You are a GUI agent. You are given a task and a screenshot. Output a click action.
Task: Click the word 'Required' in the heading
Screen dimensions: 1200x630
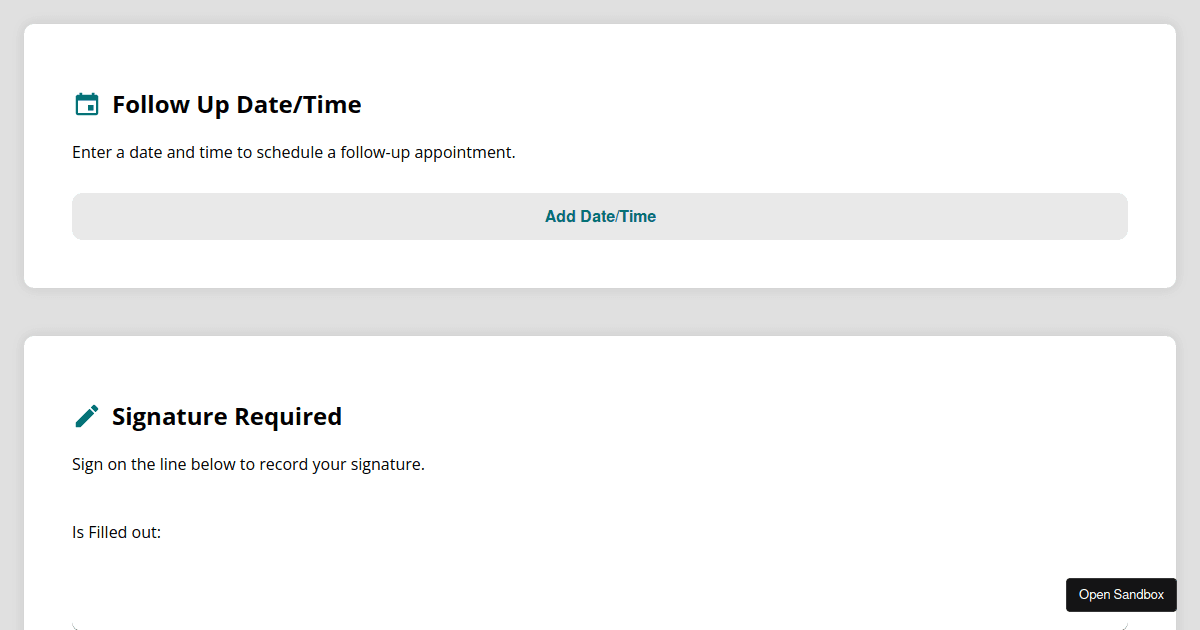pos(288,417)
